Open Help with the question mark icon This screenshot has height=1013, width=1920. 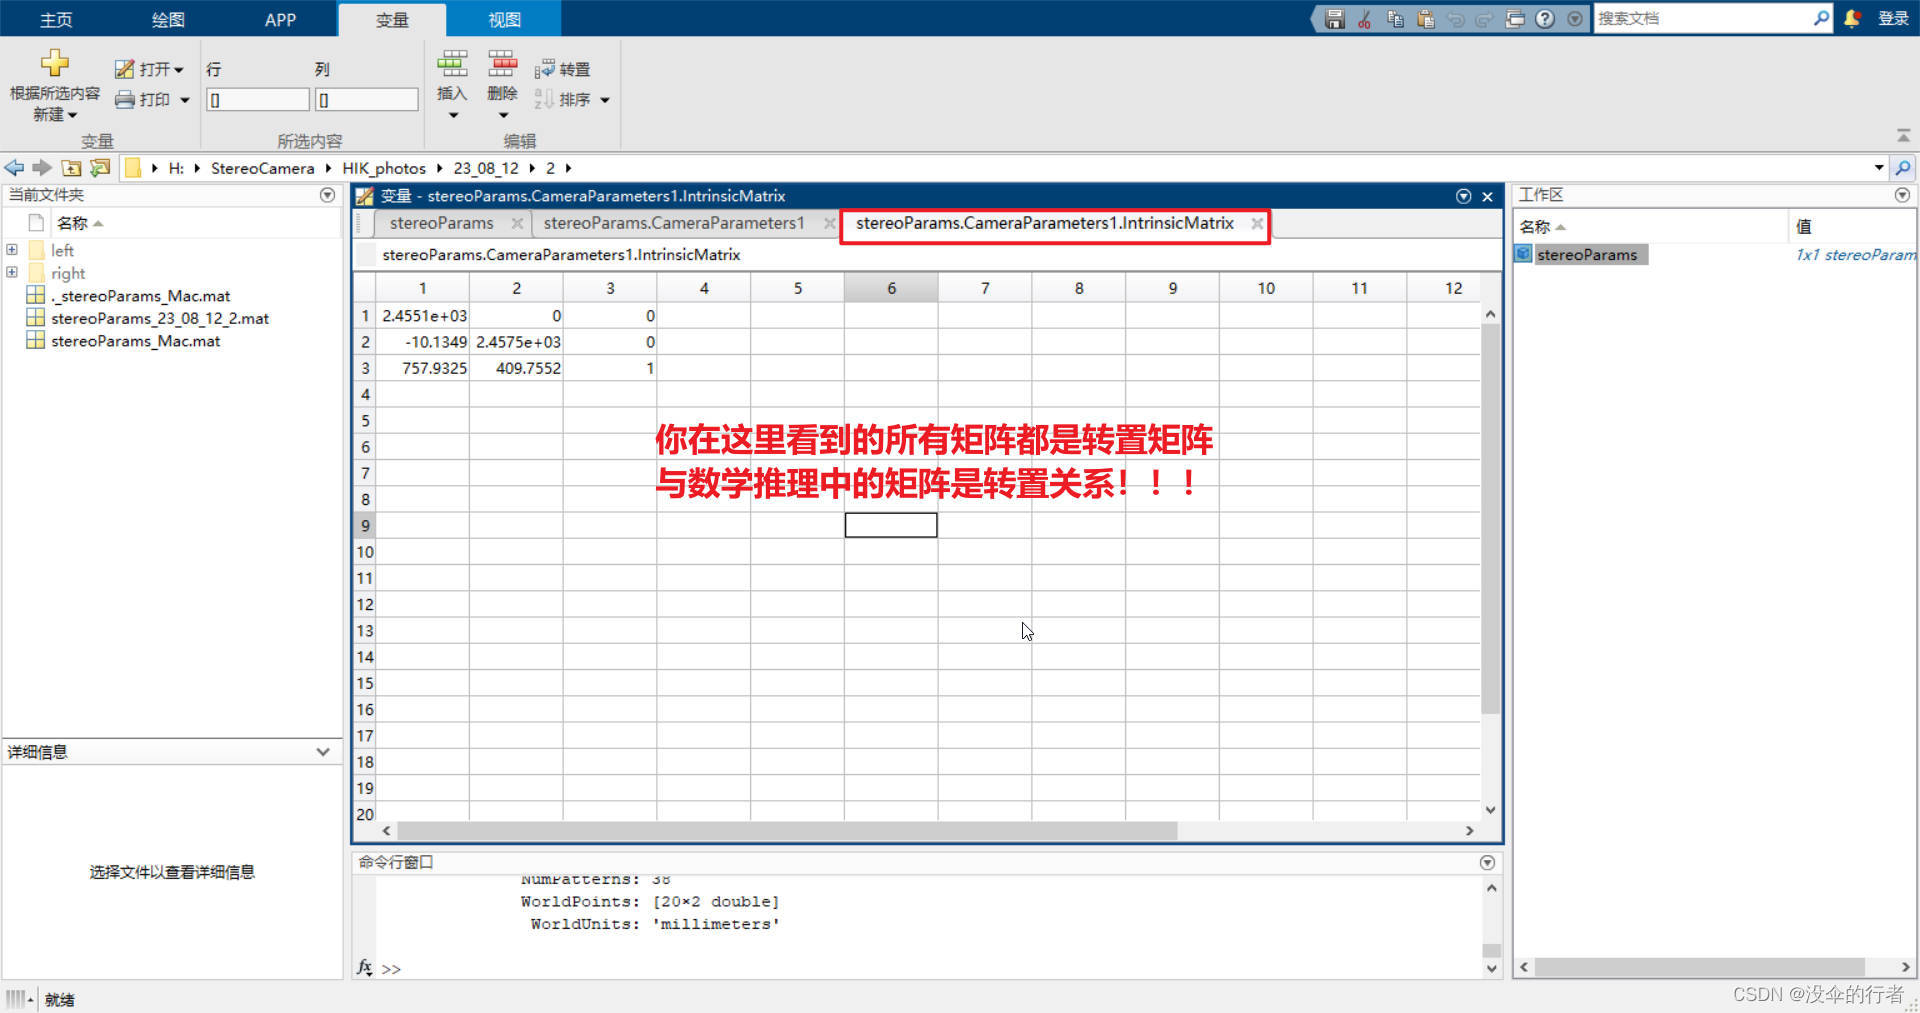click(x=1545, y=19)
